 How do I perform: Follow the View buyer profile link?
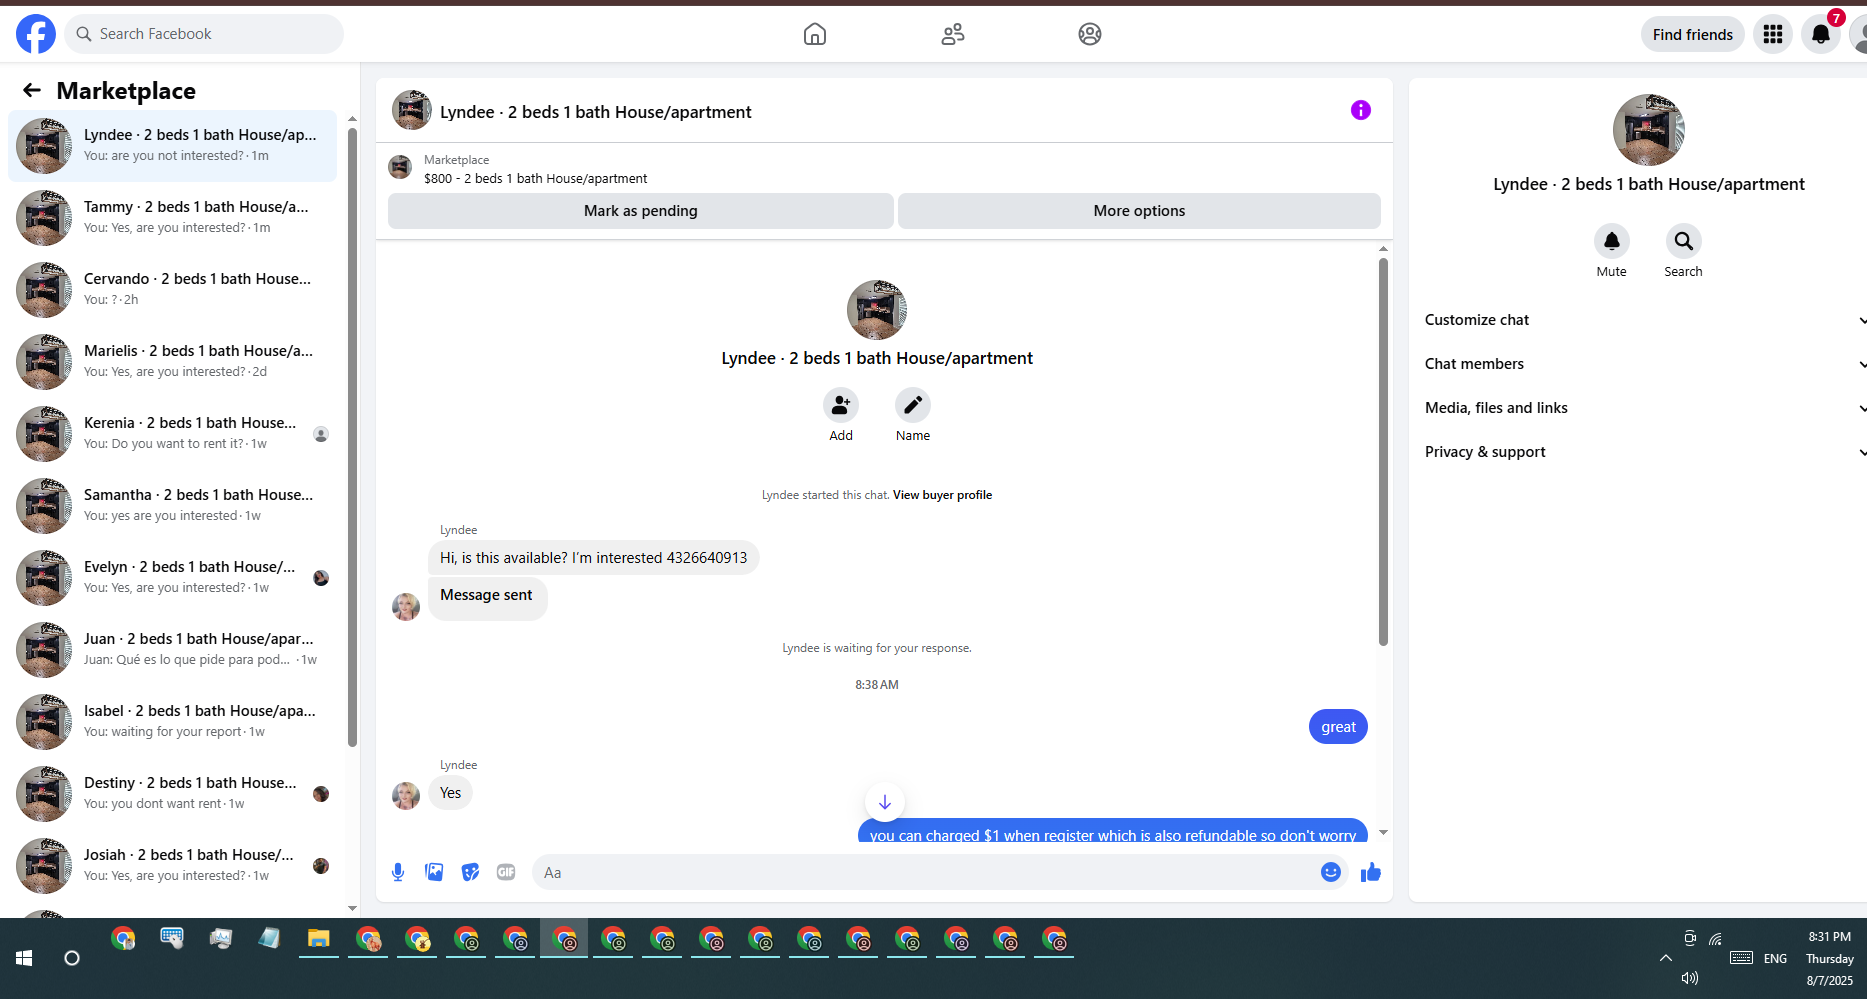(942, 495)
